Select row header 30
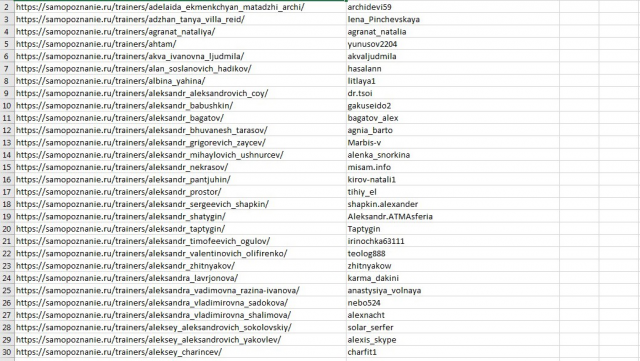The image size is (640, 361). (x=7, y=352)
